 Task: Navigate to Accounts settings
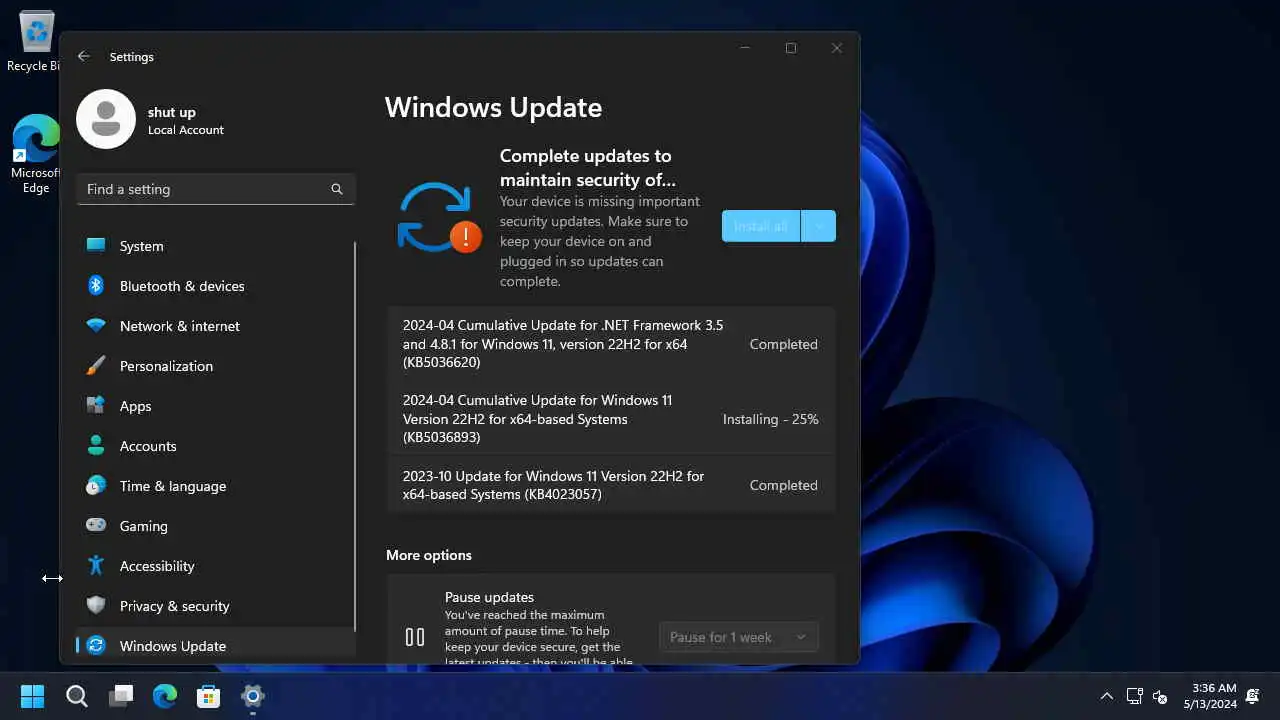[x=215, y=446]
